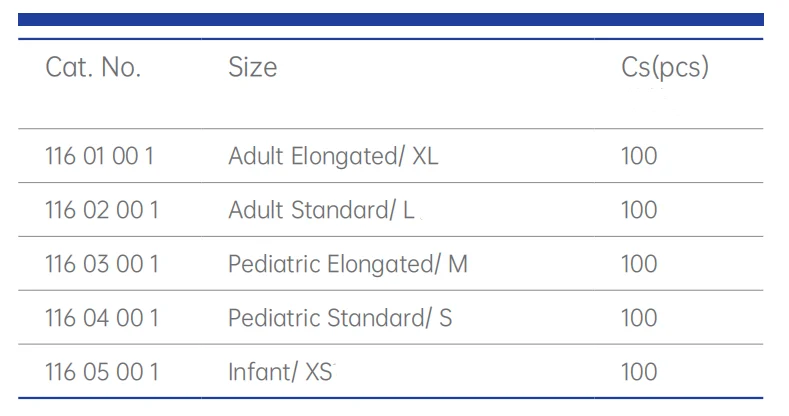The height and width of the screenshot is (416, 789).
Task: Select catalog number 116 03 00 1
Action: click(x=102, y=264)
